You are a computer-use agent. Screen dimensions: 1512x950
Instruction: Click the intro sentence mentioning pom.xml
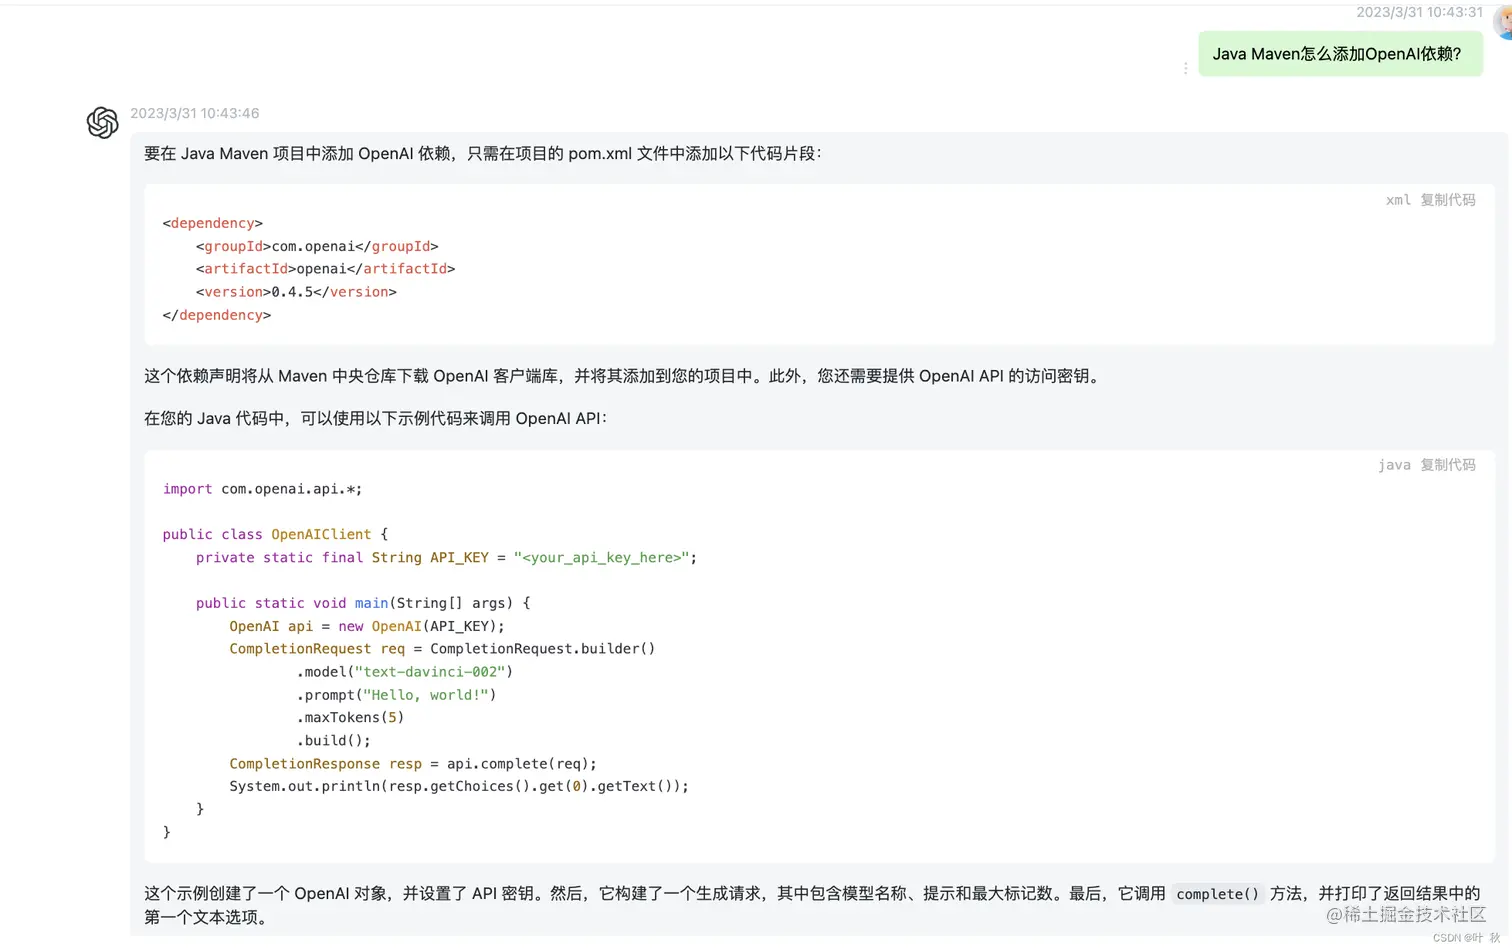pyautogui.click(x=483, y=154)
